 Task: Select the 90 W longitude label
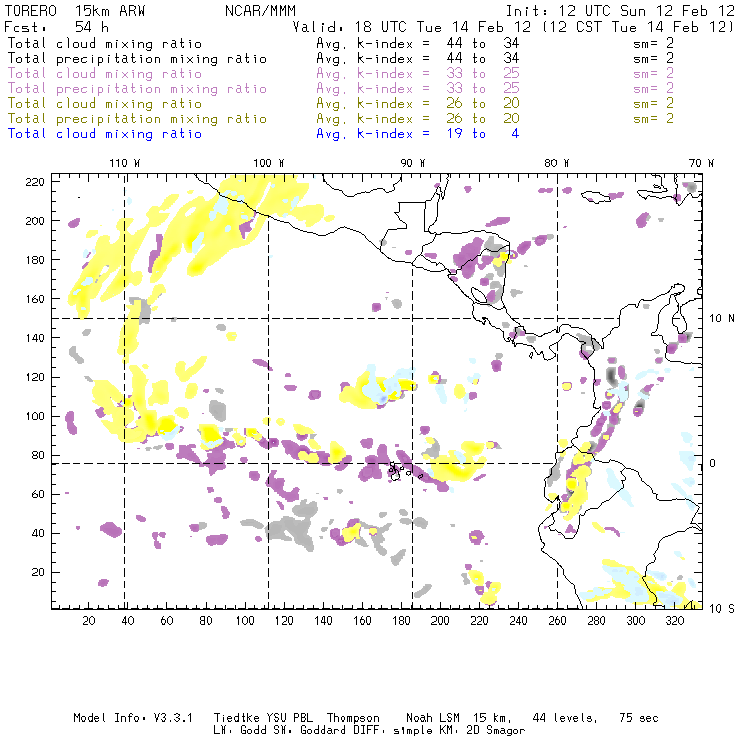(x=412, y=163)
